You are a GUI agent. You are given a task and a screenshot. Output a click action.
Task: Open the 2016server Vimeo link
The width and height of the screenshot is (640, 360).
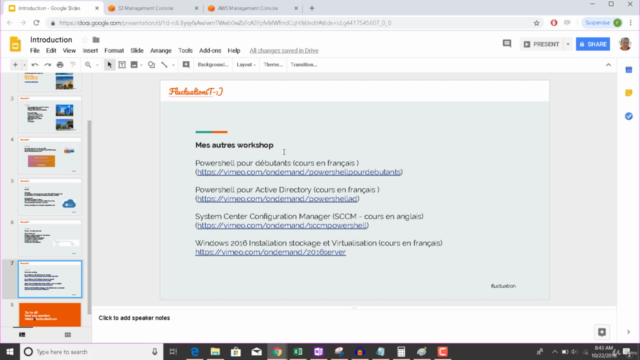pos(270,252)
